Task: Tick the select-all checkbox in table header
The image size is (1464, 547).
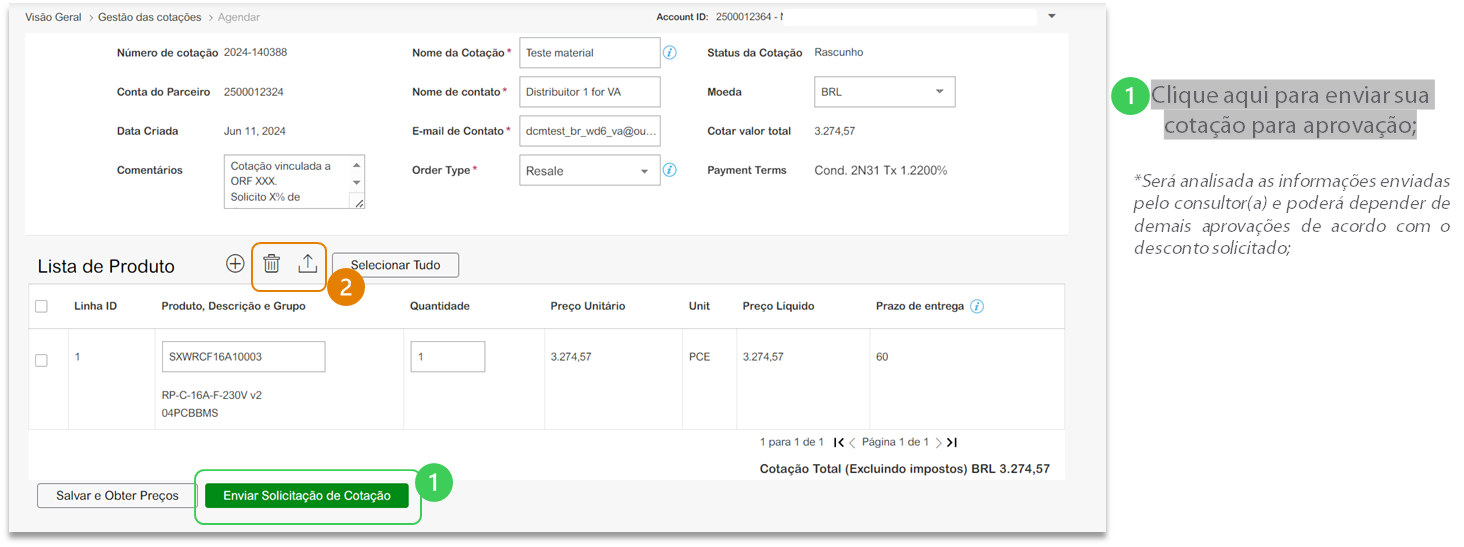Action: [41, 306]
